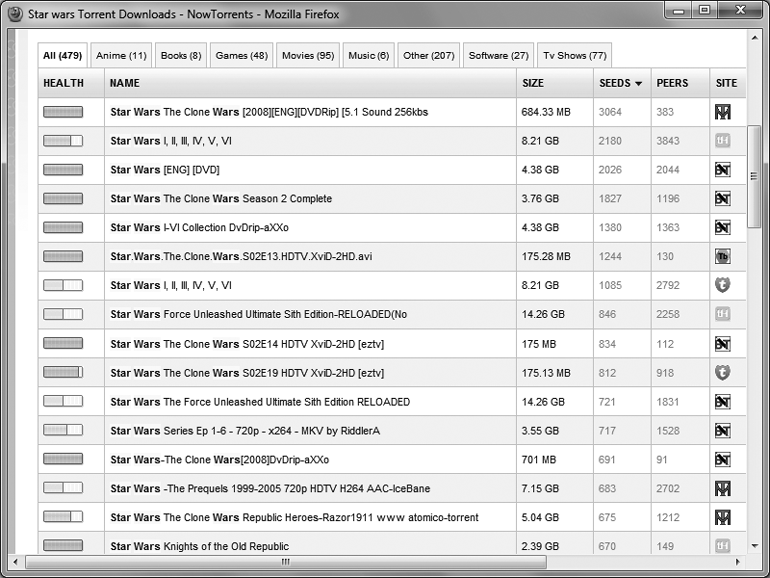770x578 pixels.
Task: Open the Clone Wars Republic Heroes-Razor1911 torrent link
Action: (x=294, y=518)
